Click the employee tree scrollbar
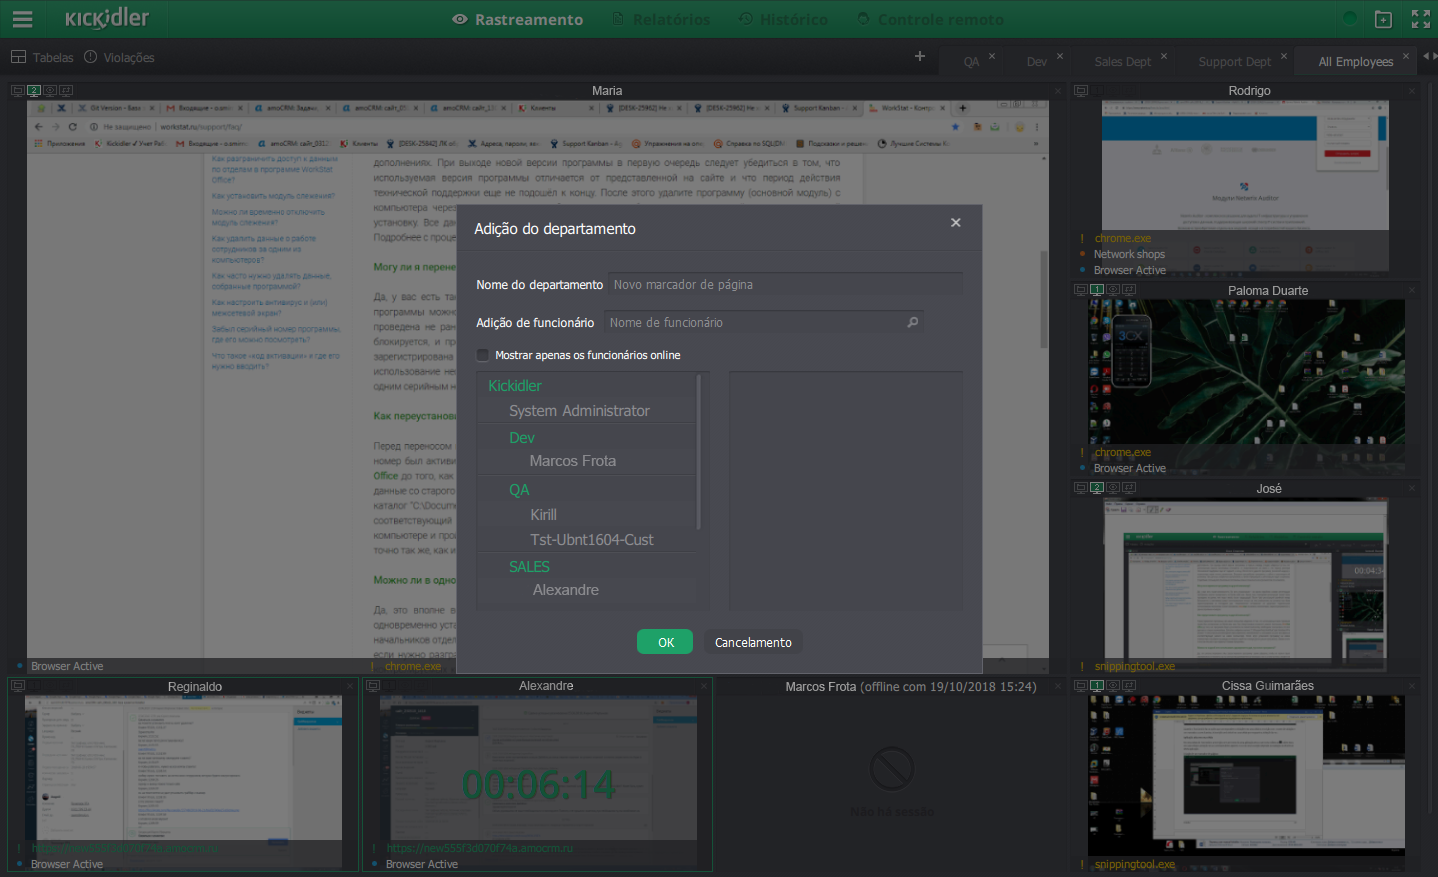 pos(698,452)
